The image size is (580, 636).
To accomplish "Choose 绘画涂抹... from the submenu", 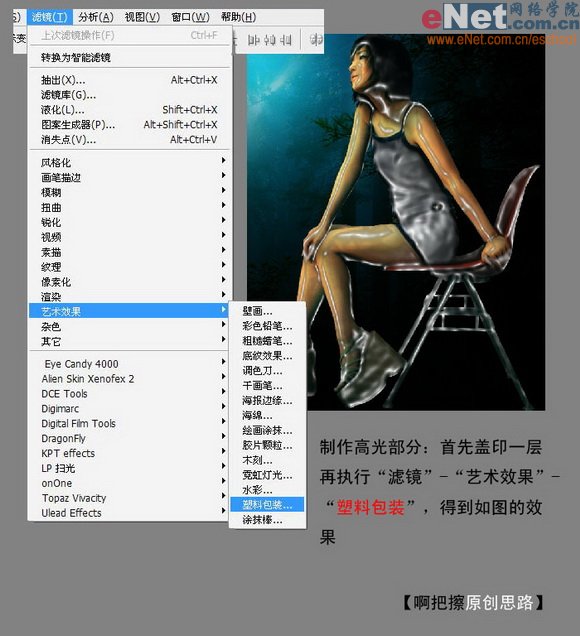I will click(267, 430).
